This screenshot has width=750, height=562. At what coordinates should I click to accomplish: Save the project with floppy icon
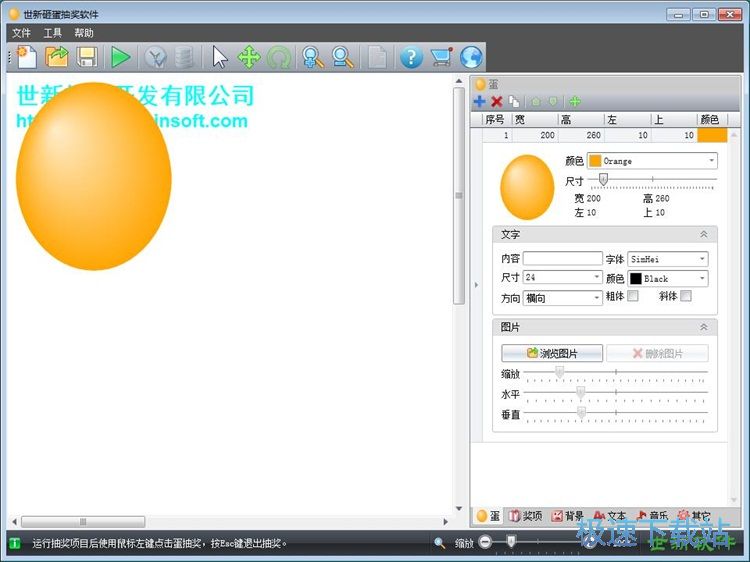(87, 57)
